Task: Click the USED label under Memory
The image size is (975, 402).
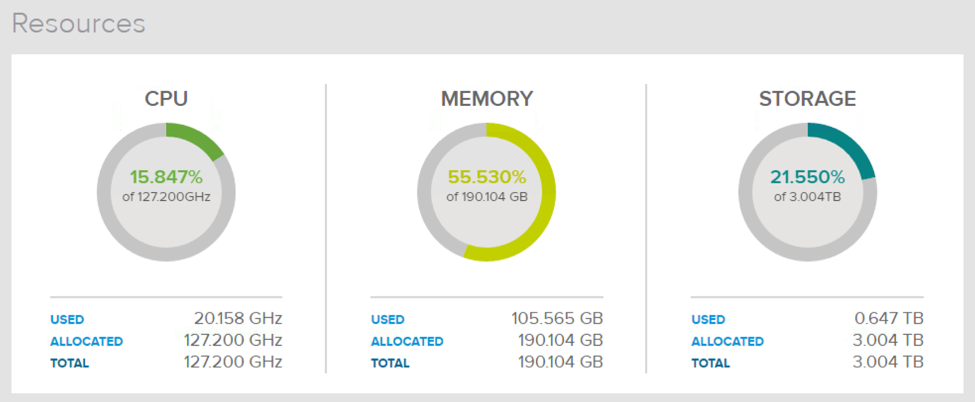Action: [387, 320]
